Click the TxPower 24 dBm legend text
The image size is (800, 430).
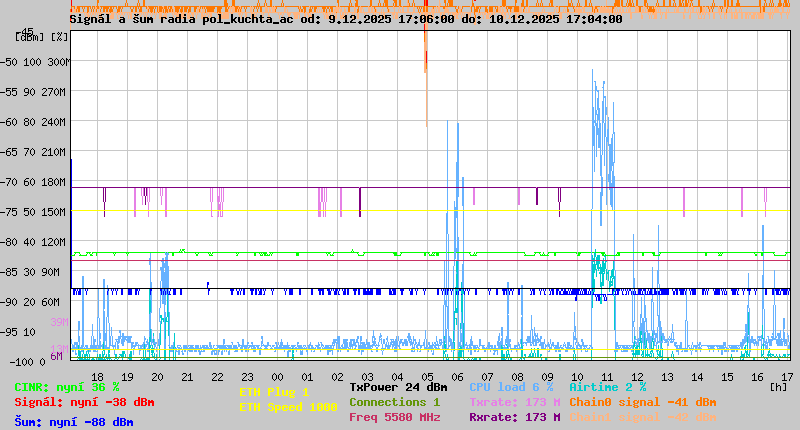tap(398, 386)
